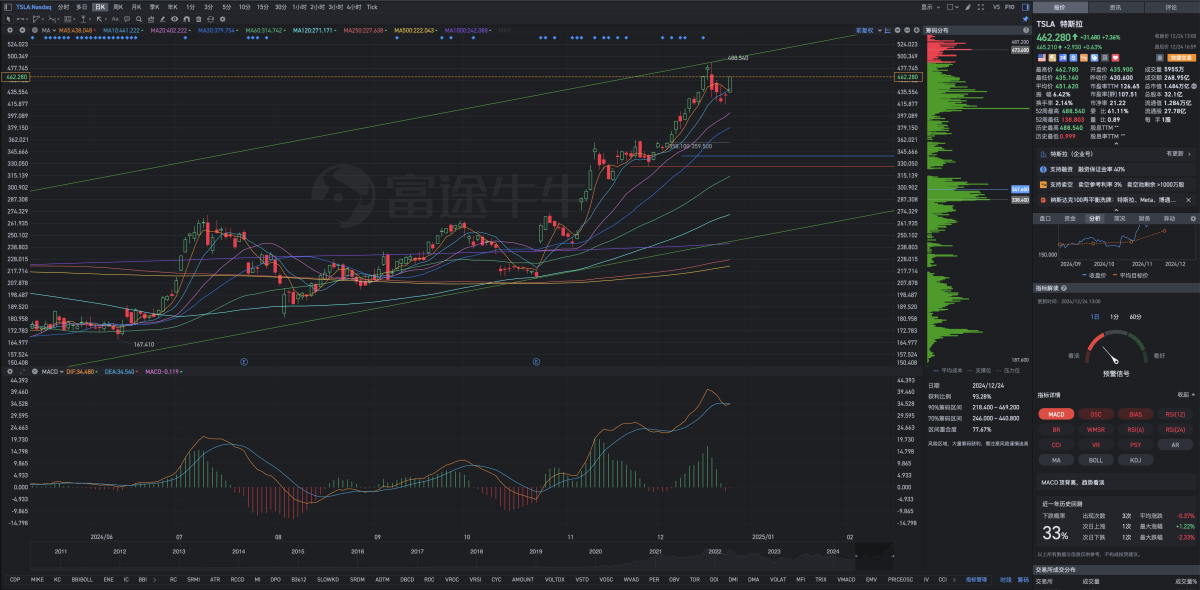Add the BBIBOLL indicator from bottom bar

(x=83, y=579)
